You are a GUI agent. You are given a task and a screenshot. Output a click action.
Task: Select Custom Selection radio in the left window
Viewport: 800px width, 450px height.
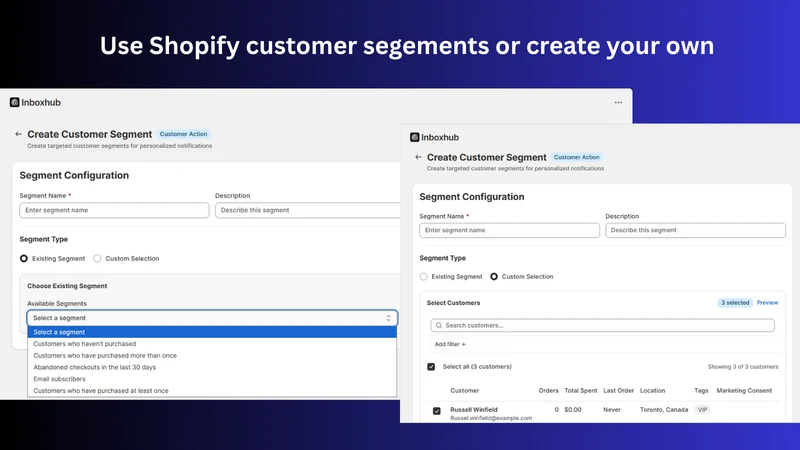97,259
